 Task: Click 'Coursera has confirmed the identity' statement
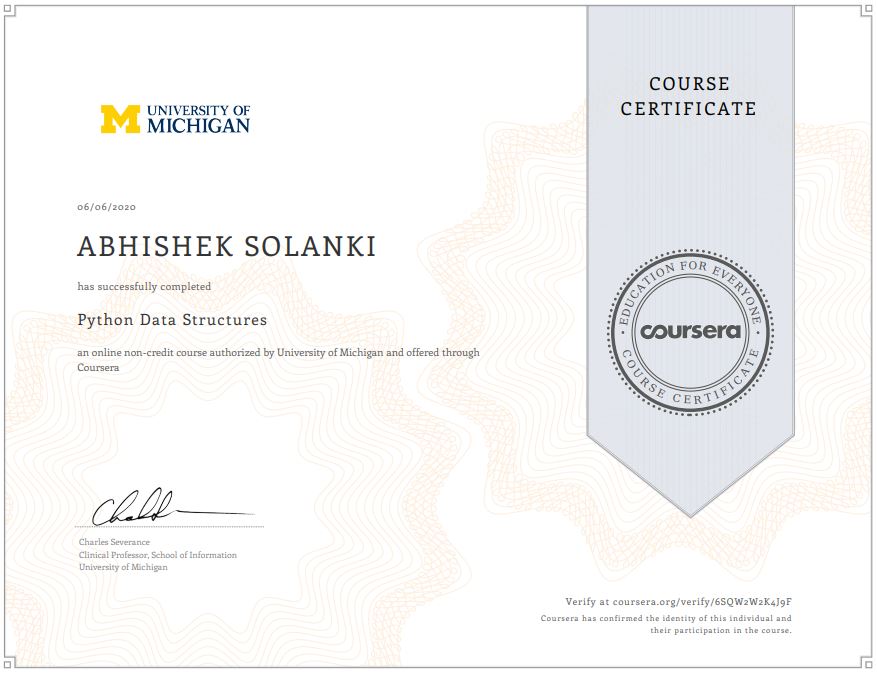(x=666, y=624)
